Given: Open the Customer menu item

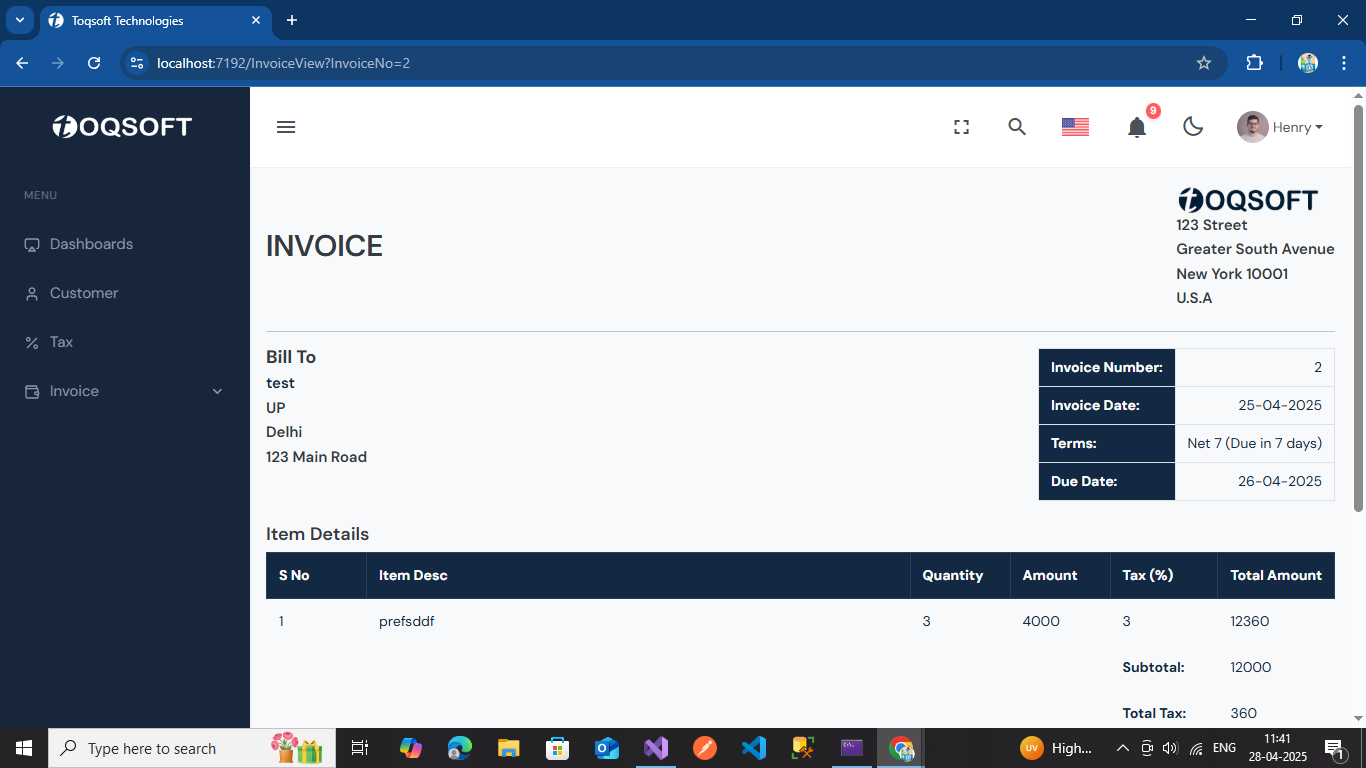Looking at the screenshot, I should 84,293.
